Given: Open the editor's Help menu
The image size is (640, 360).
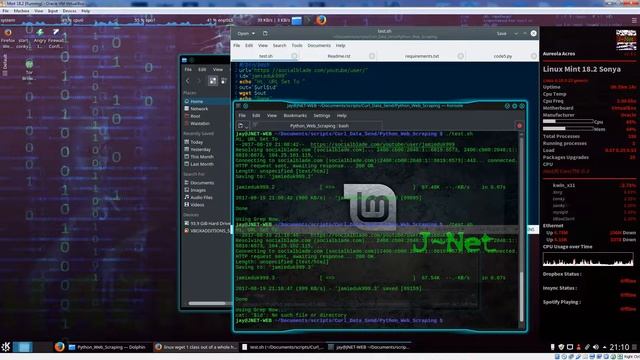Looking at the screenshot, I should pyautogui.click(x=340, y=45).
